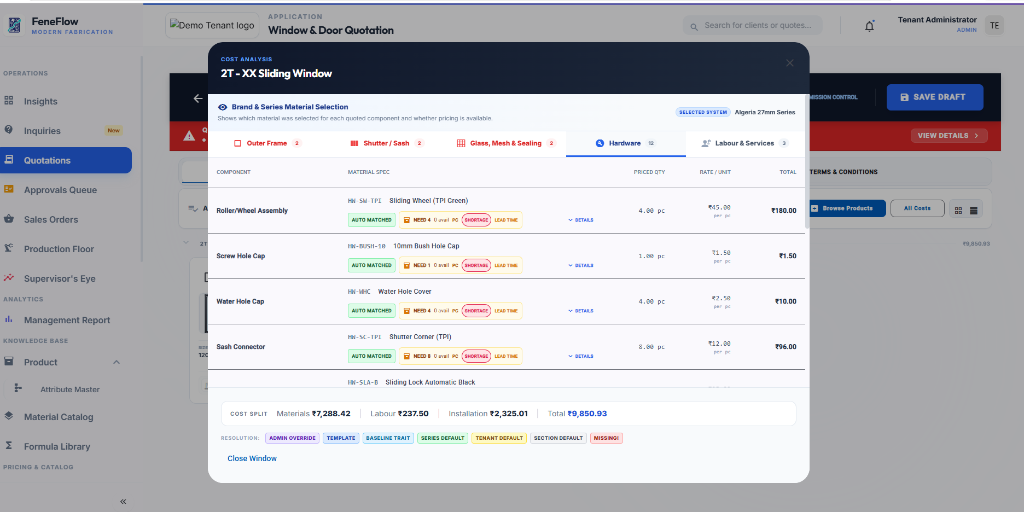The image size is (1024, 512).
Task: Click the All Costs button
Action: (x=917, y=208)
